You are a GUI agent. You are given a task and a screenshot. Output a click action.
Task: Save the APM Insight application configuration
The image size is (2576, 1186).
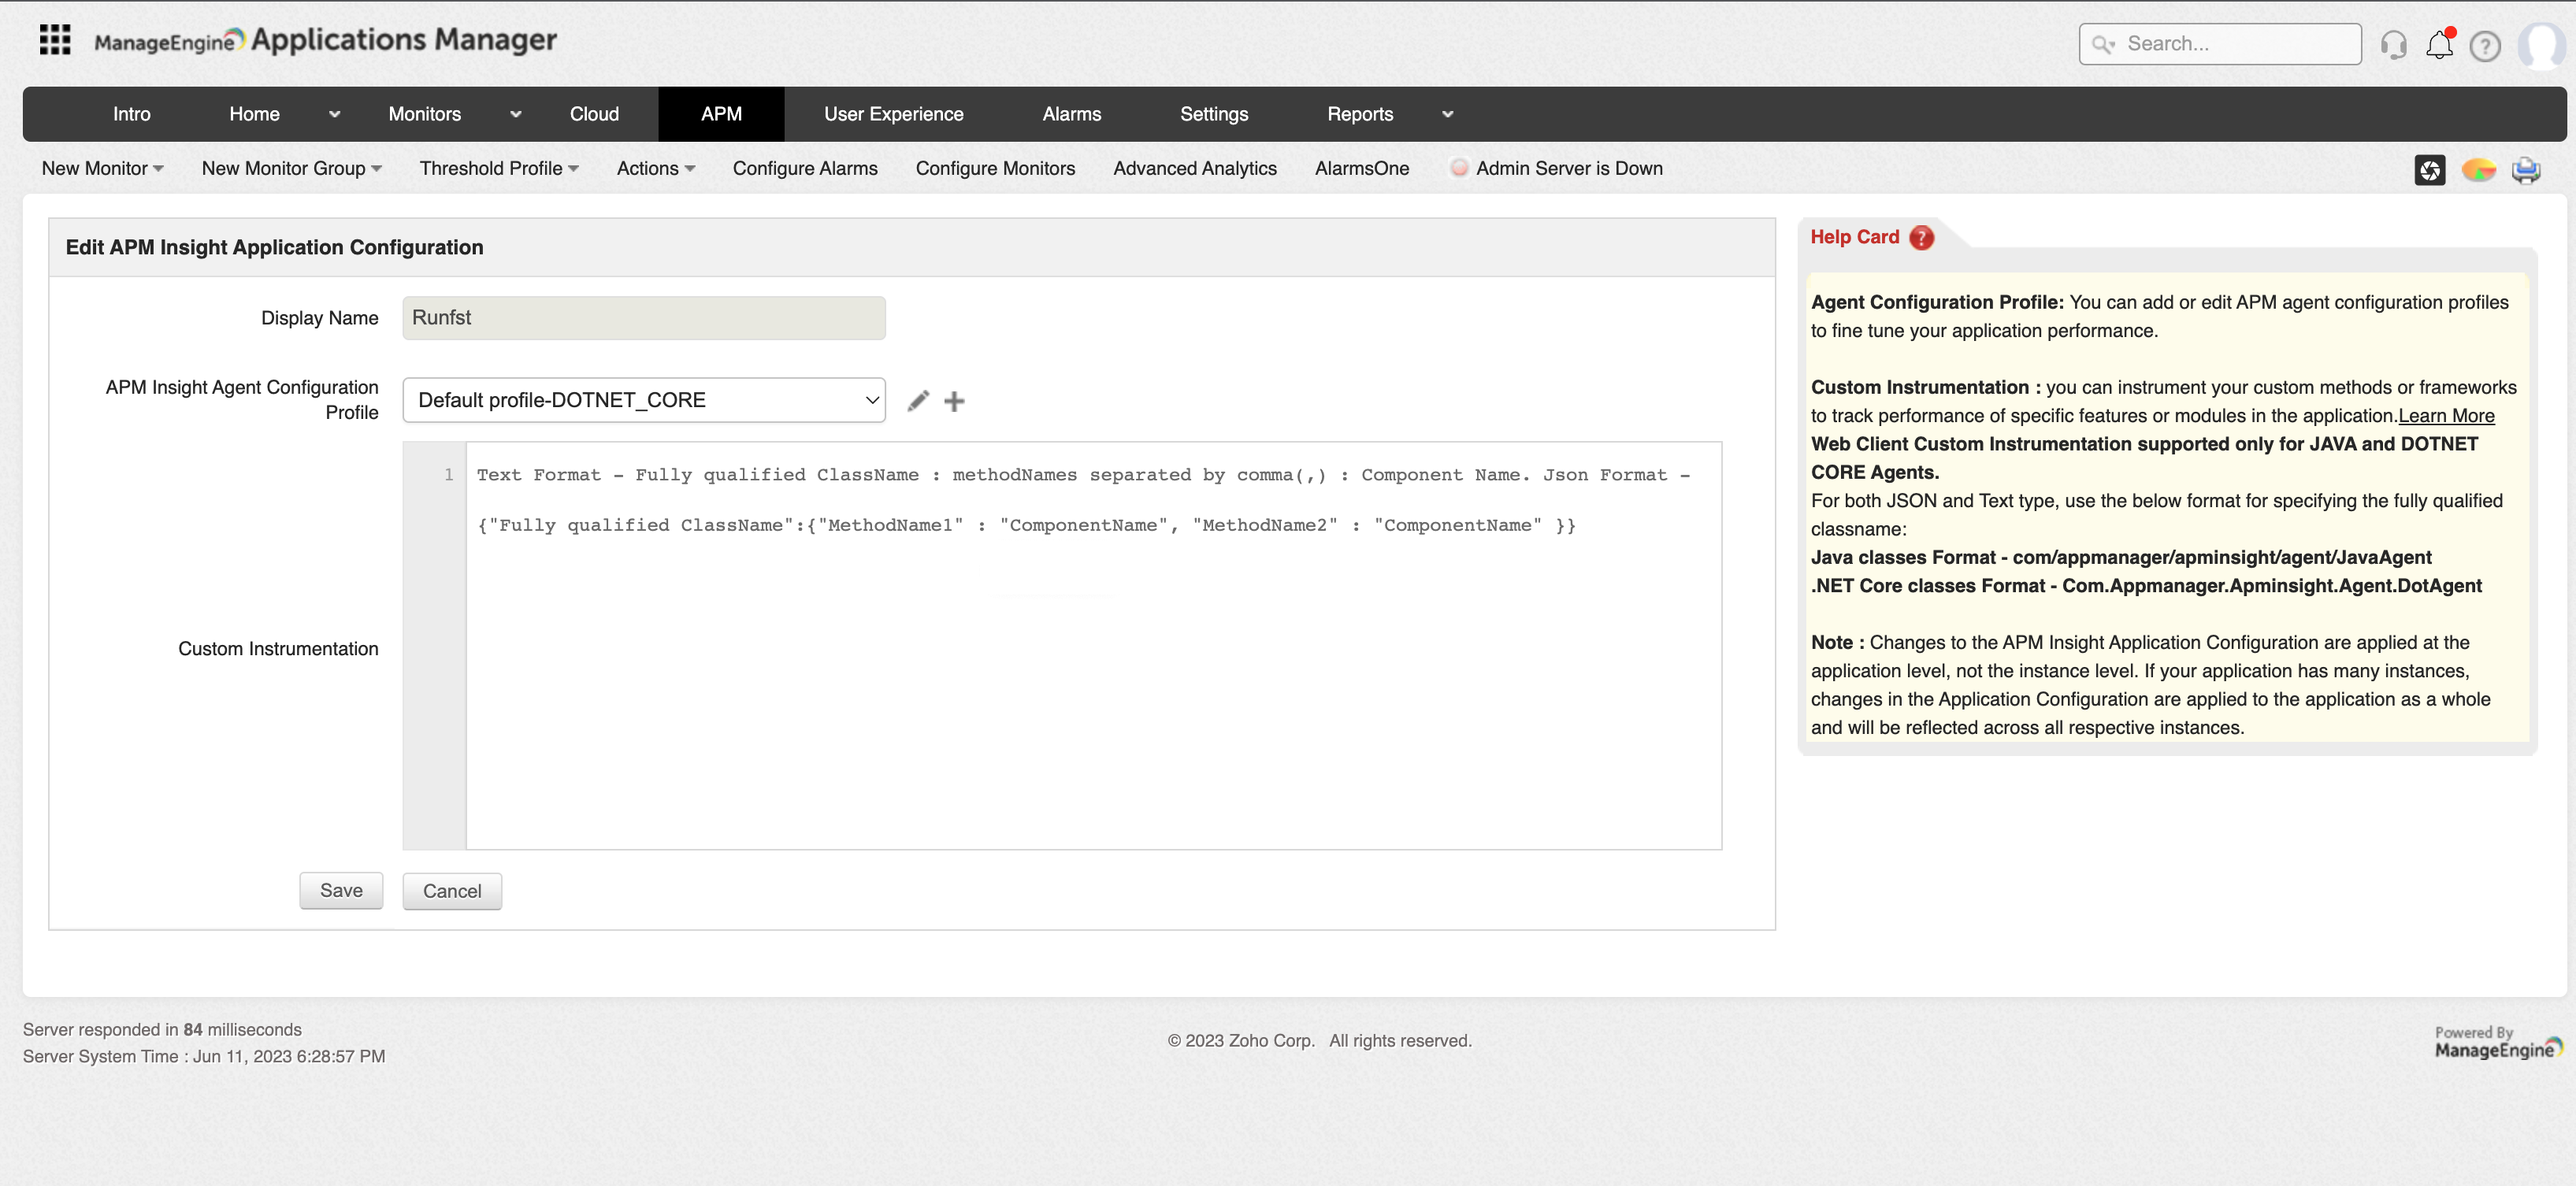[x=341, y=890]
